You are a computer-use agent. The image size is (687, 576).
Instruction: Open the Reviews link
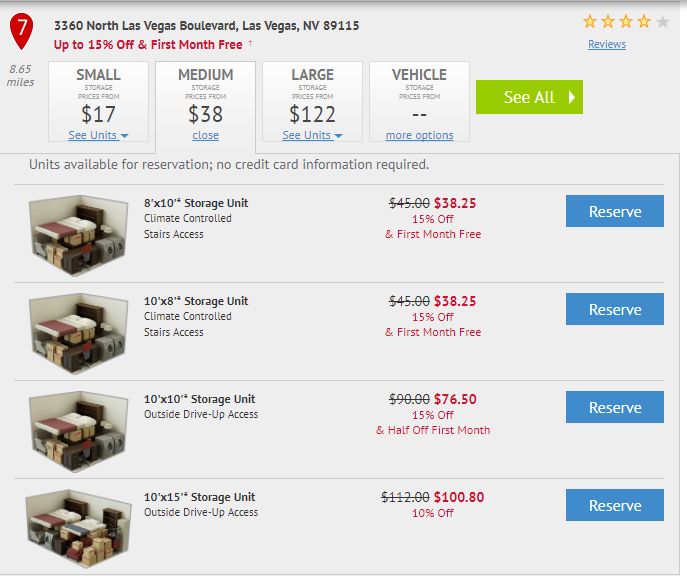606,44
